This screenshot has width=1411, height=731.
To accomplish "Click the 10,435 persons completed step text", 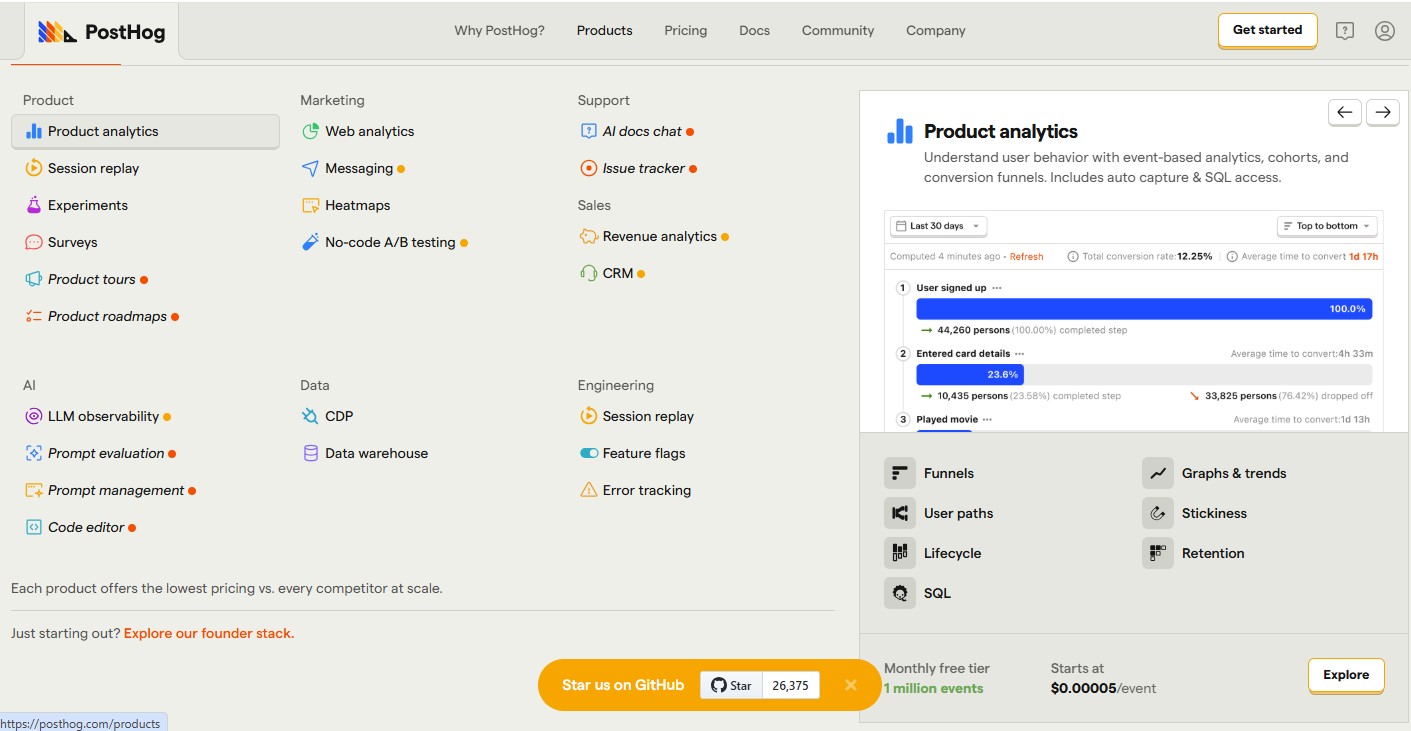I will 1029,396.
